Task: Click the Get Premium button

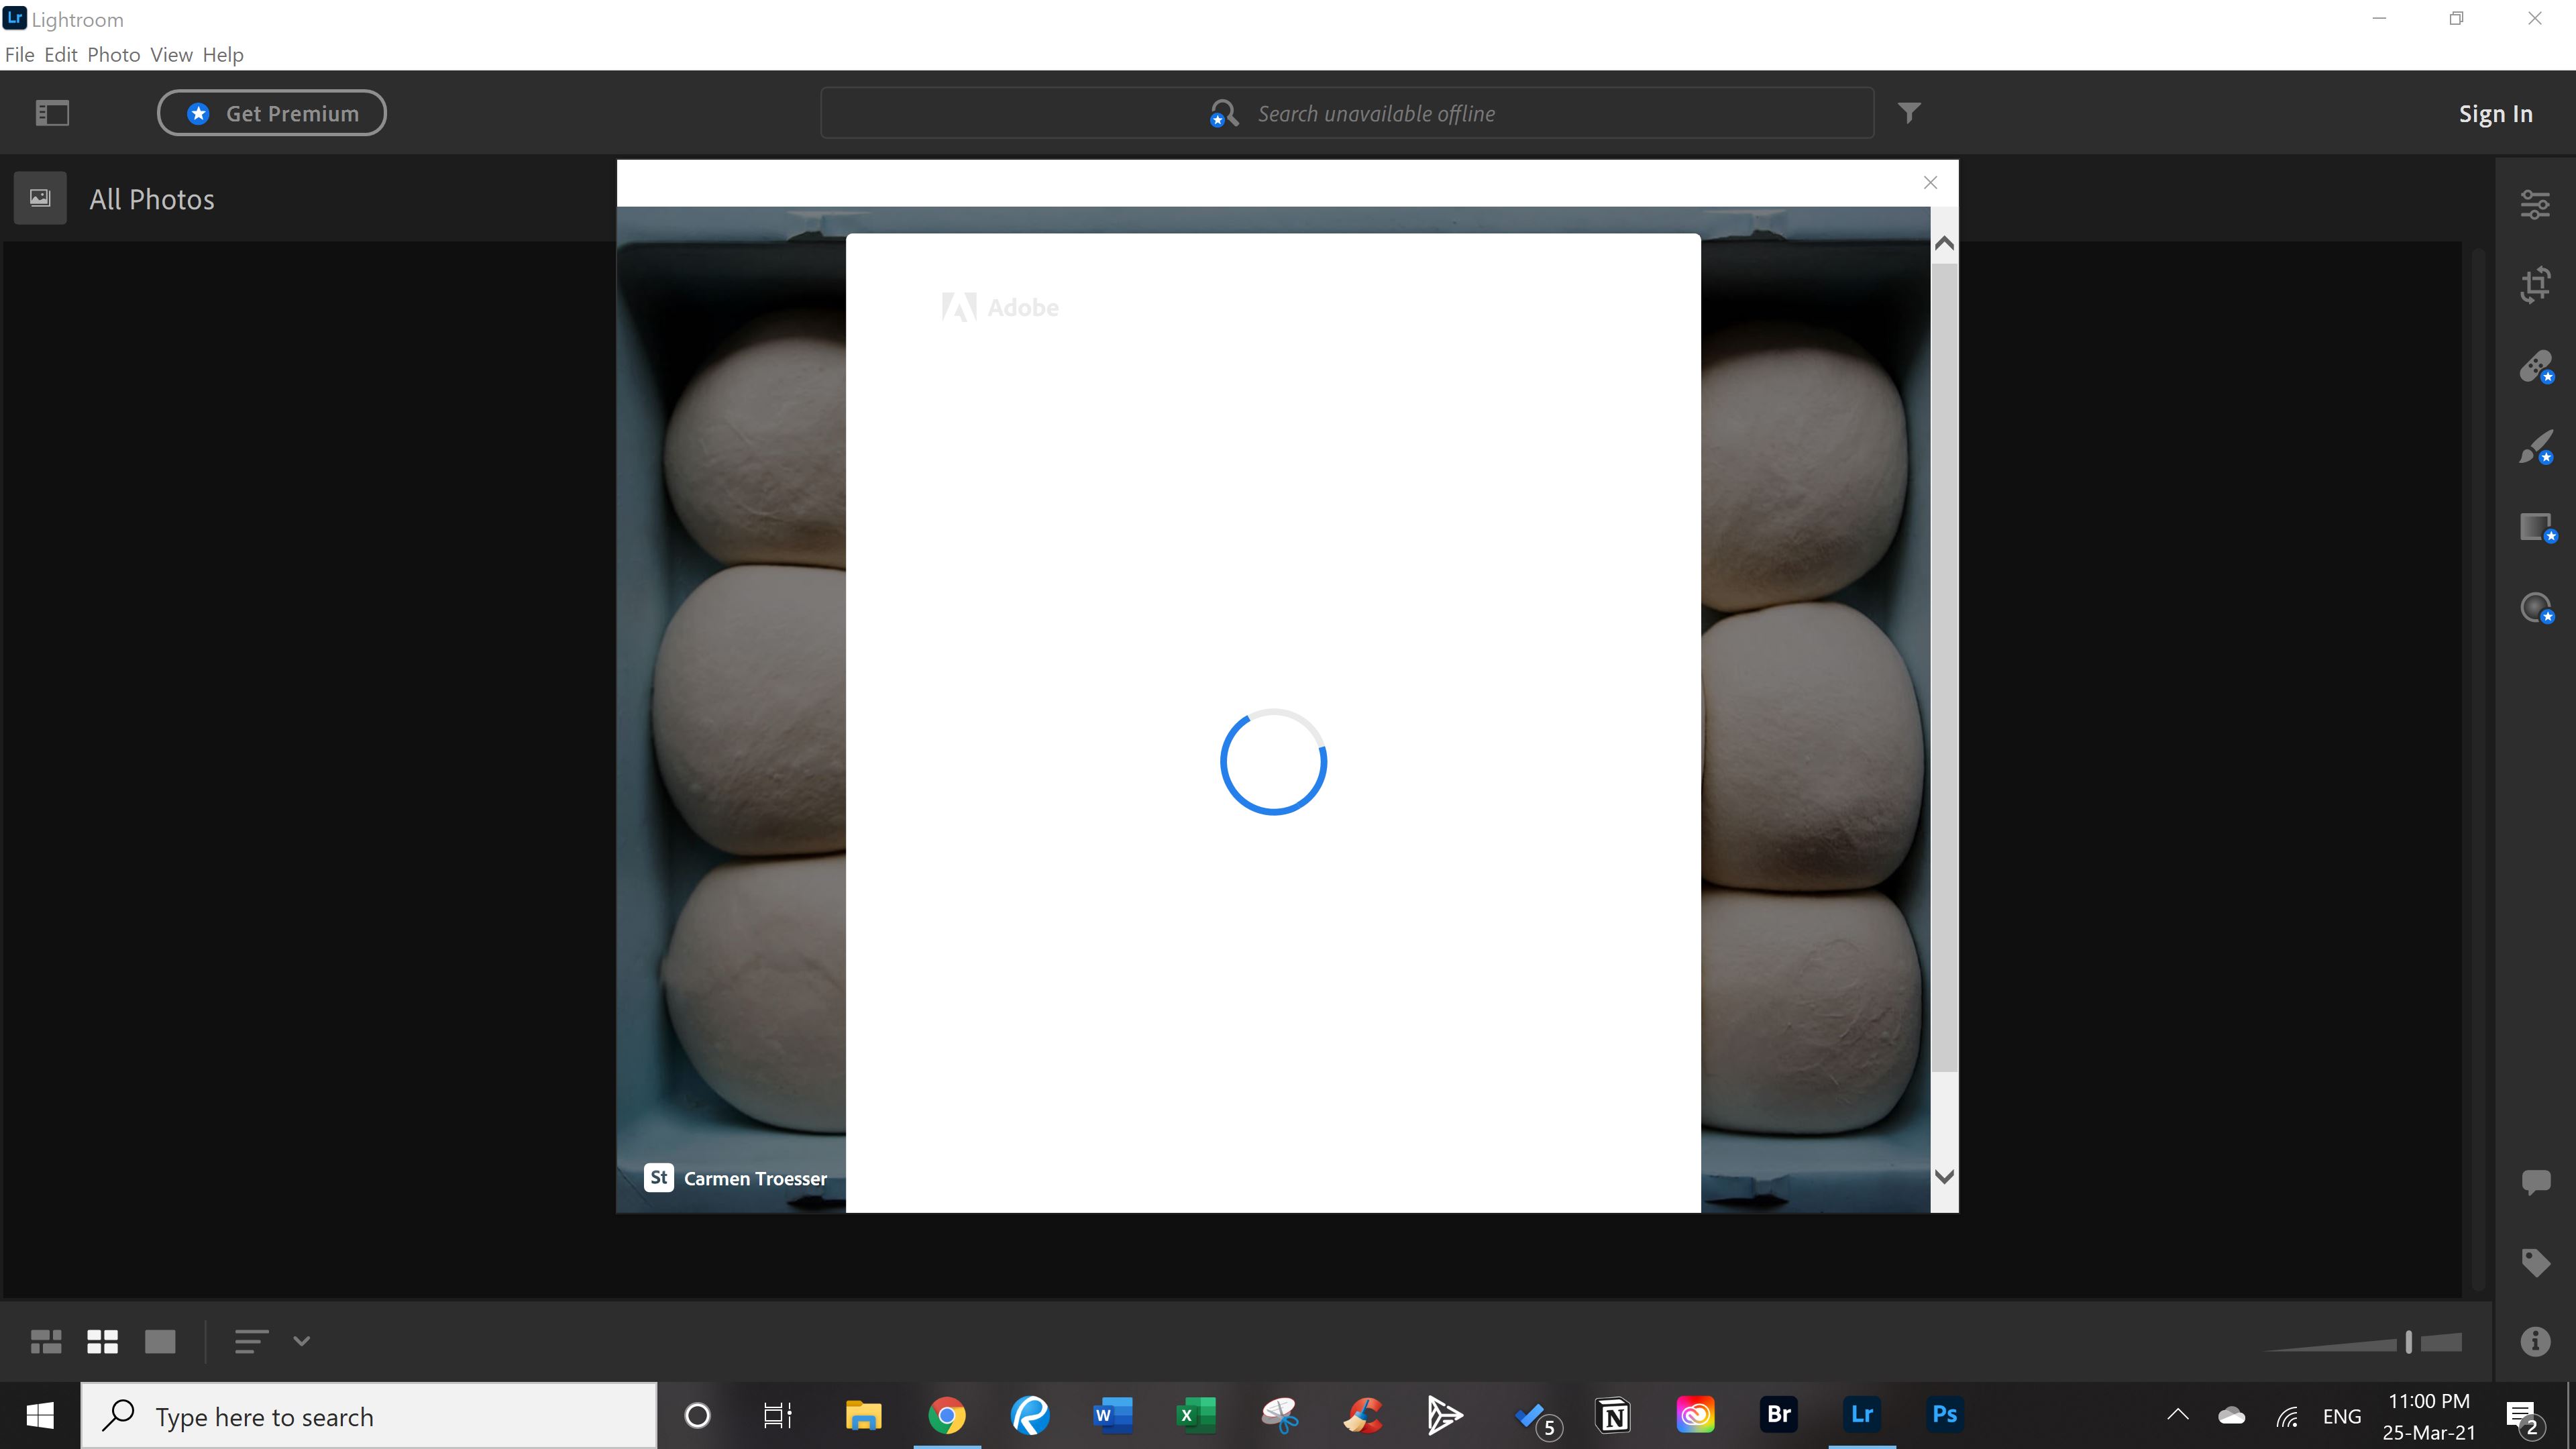Action: [271, 113]
